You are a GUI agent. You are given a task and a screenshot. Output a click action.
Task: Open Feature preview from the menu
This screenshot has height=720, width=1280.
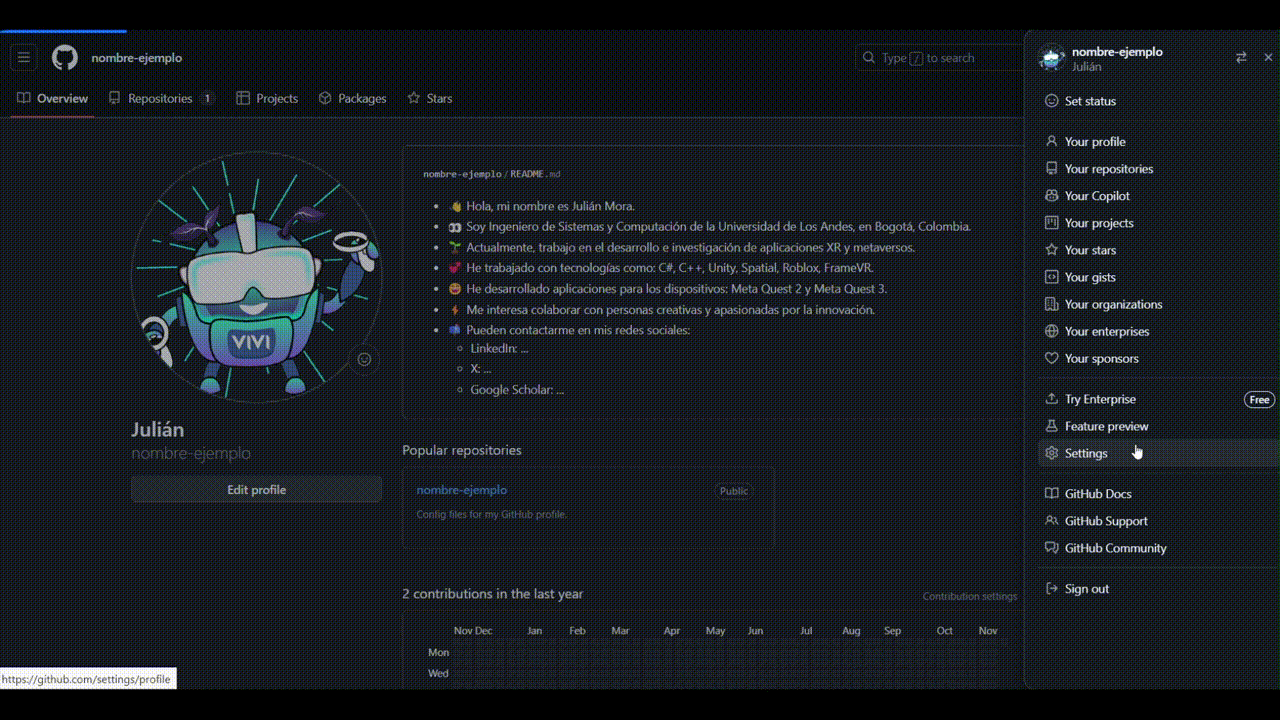point(1106,426)
